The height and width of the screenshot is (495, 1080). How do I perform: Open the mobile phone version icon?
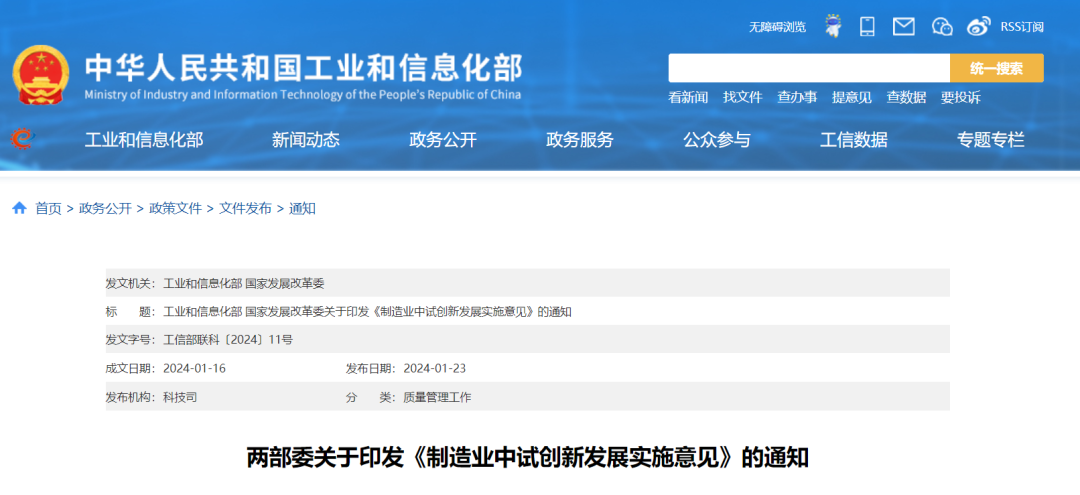[867, 26]
